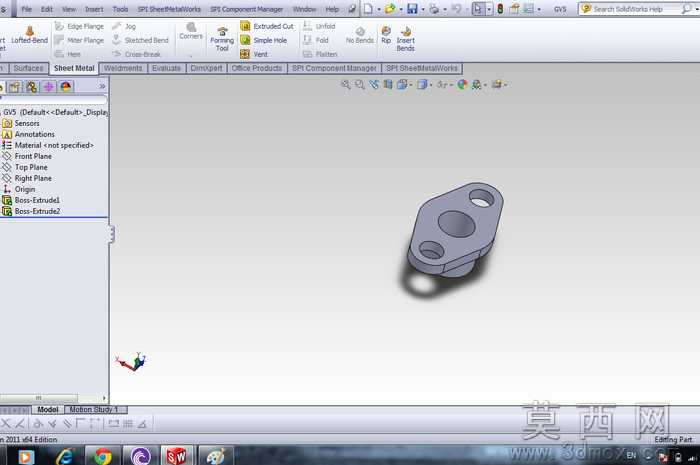Open the Print dropdown arrow
The width and height of the screenshot is (700, 465).
point(445,9)
